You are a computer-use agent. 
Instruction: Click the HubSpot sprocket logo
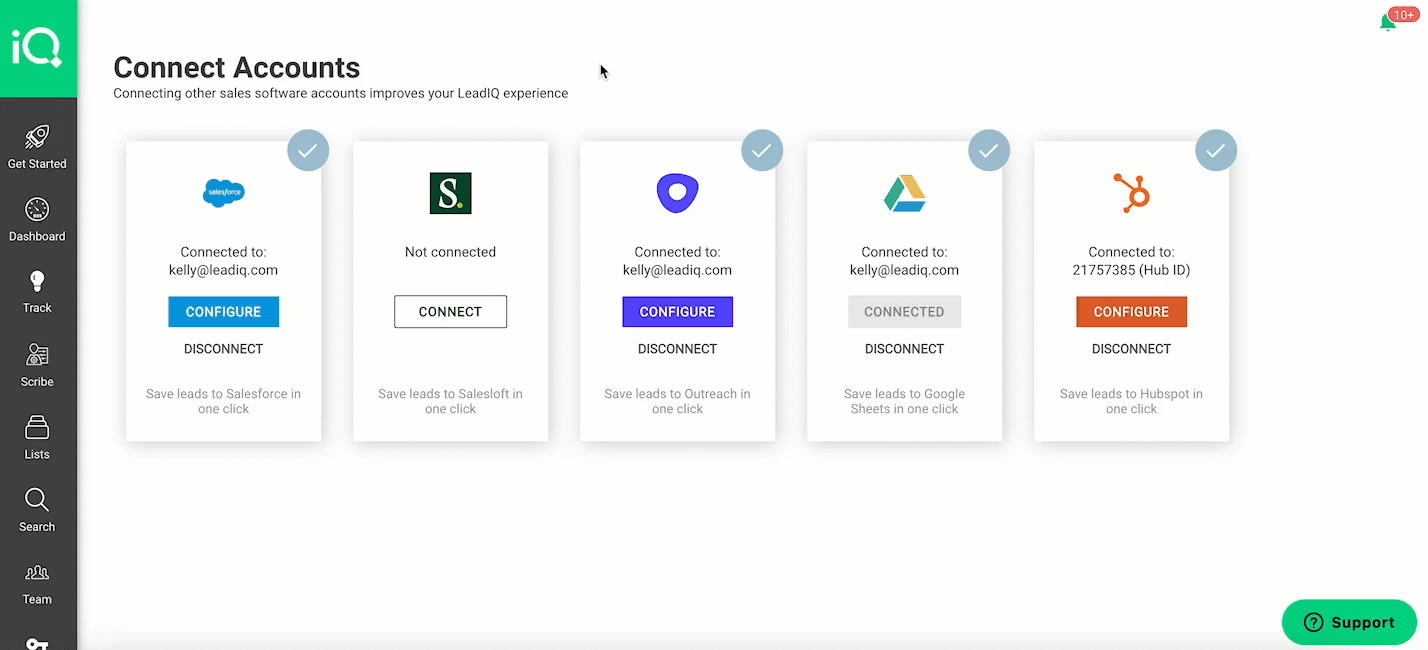point(1131,193)
